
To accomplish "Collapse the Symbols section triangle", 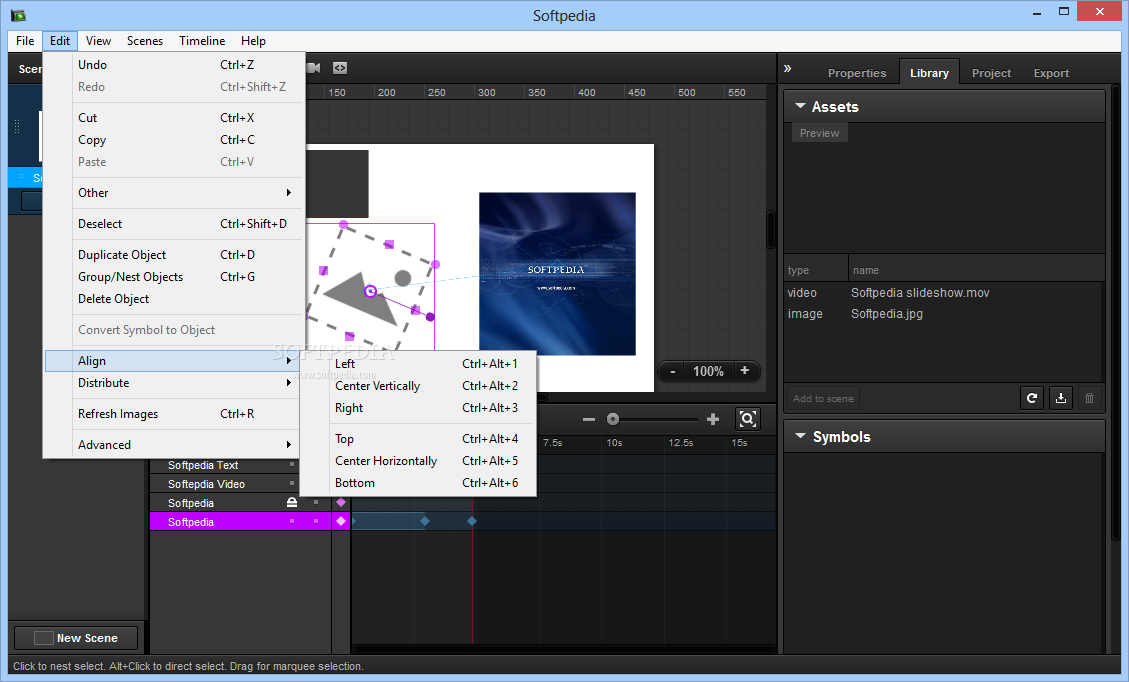I will (800, 436).
